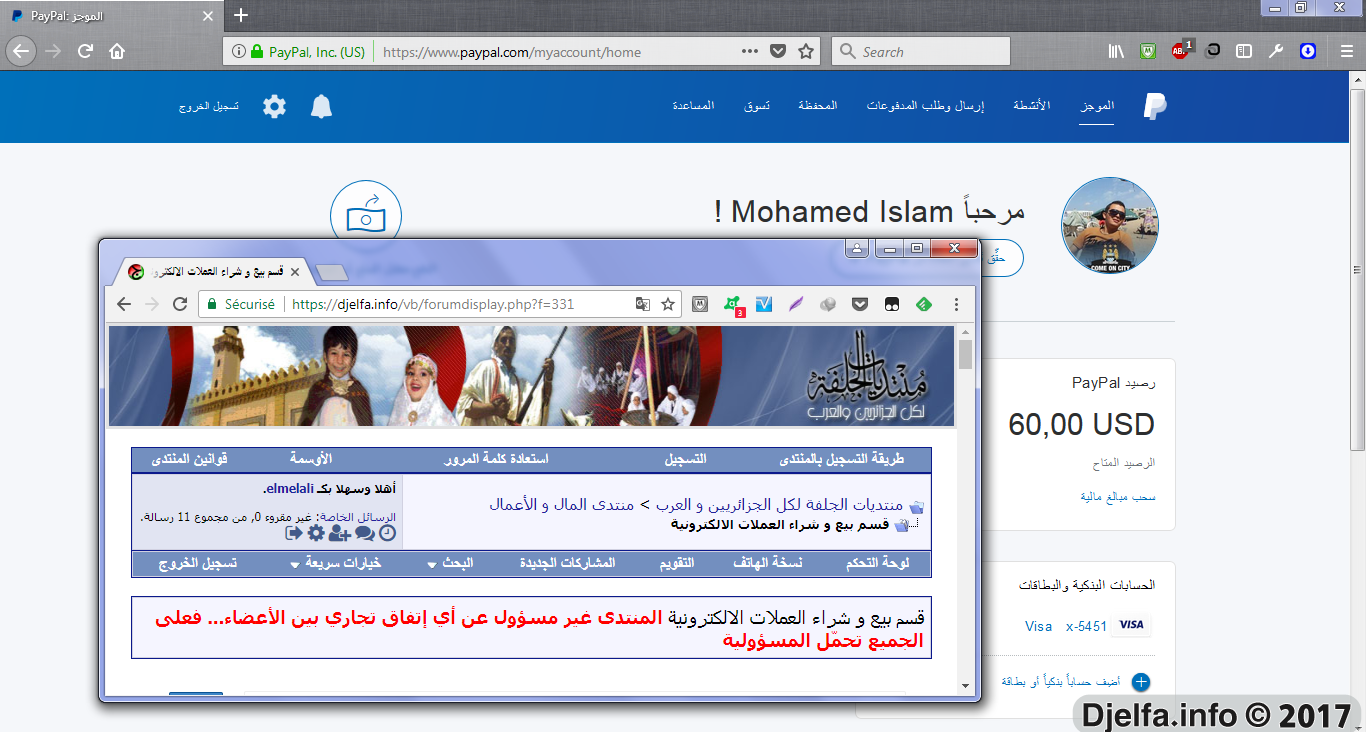Click the chain link extension icon in Firefox
1366x732 pixels.
pos(1212,52)
